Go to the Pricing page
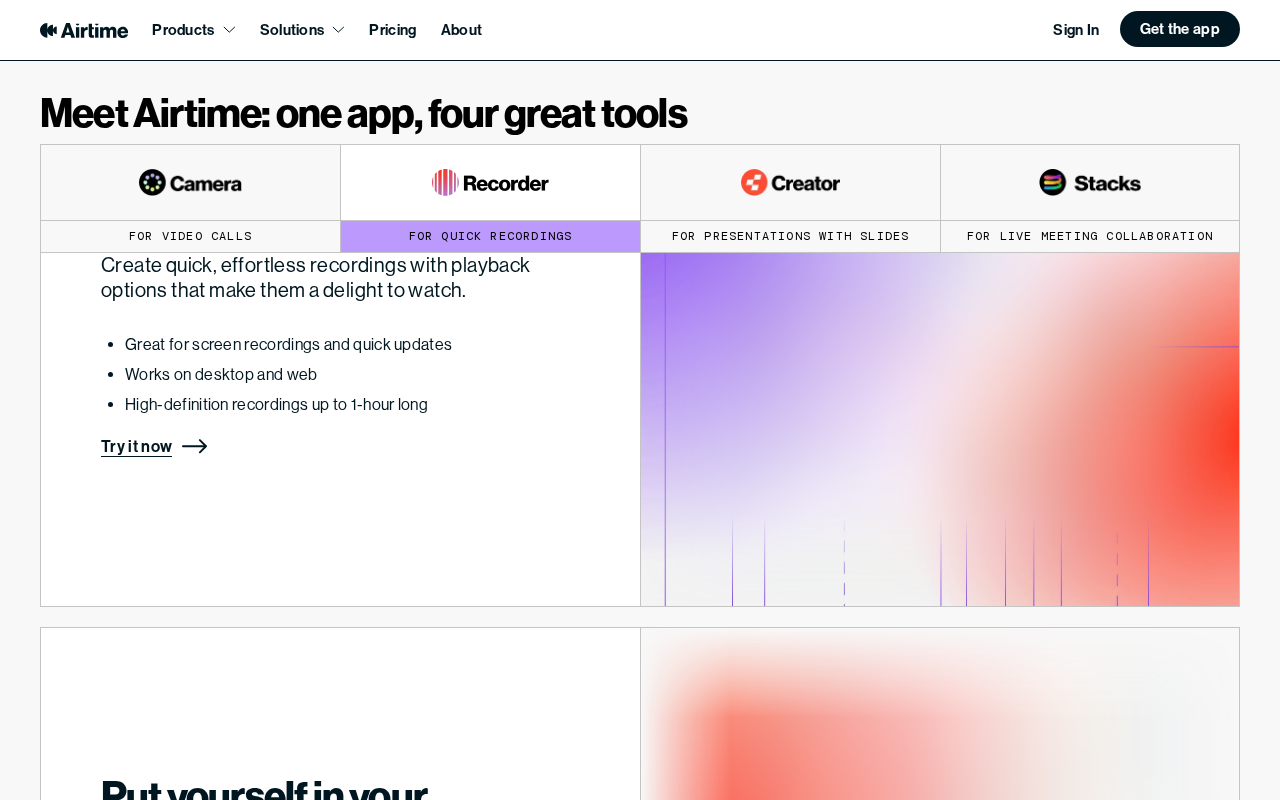Image resolution: width=1280 pixels, height=800 pixels. pyautogui.click(x=392, y=30)
